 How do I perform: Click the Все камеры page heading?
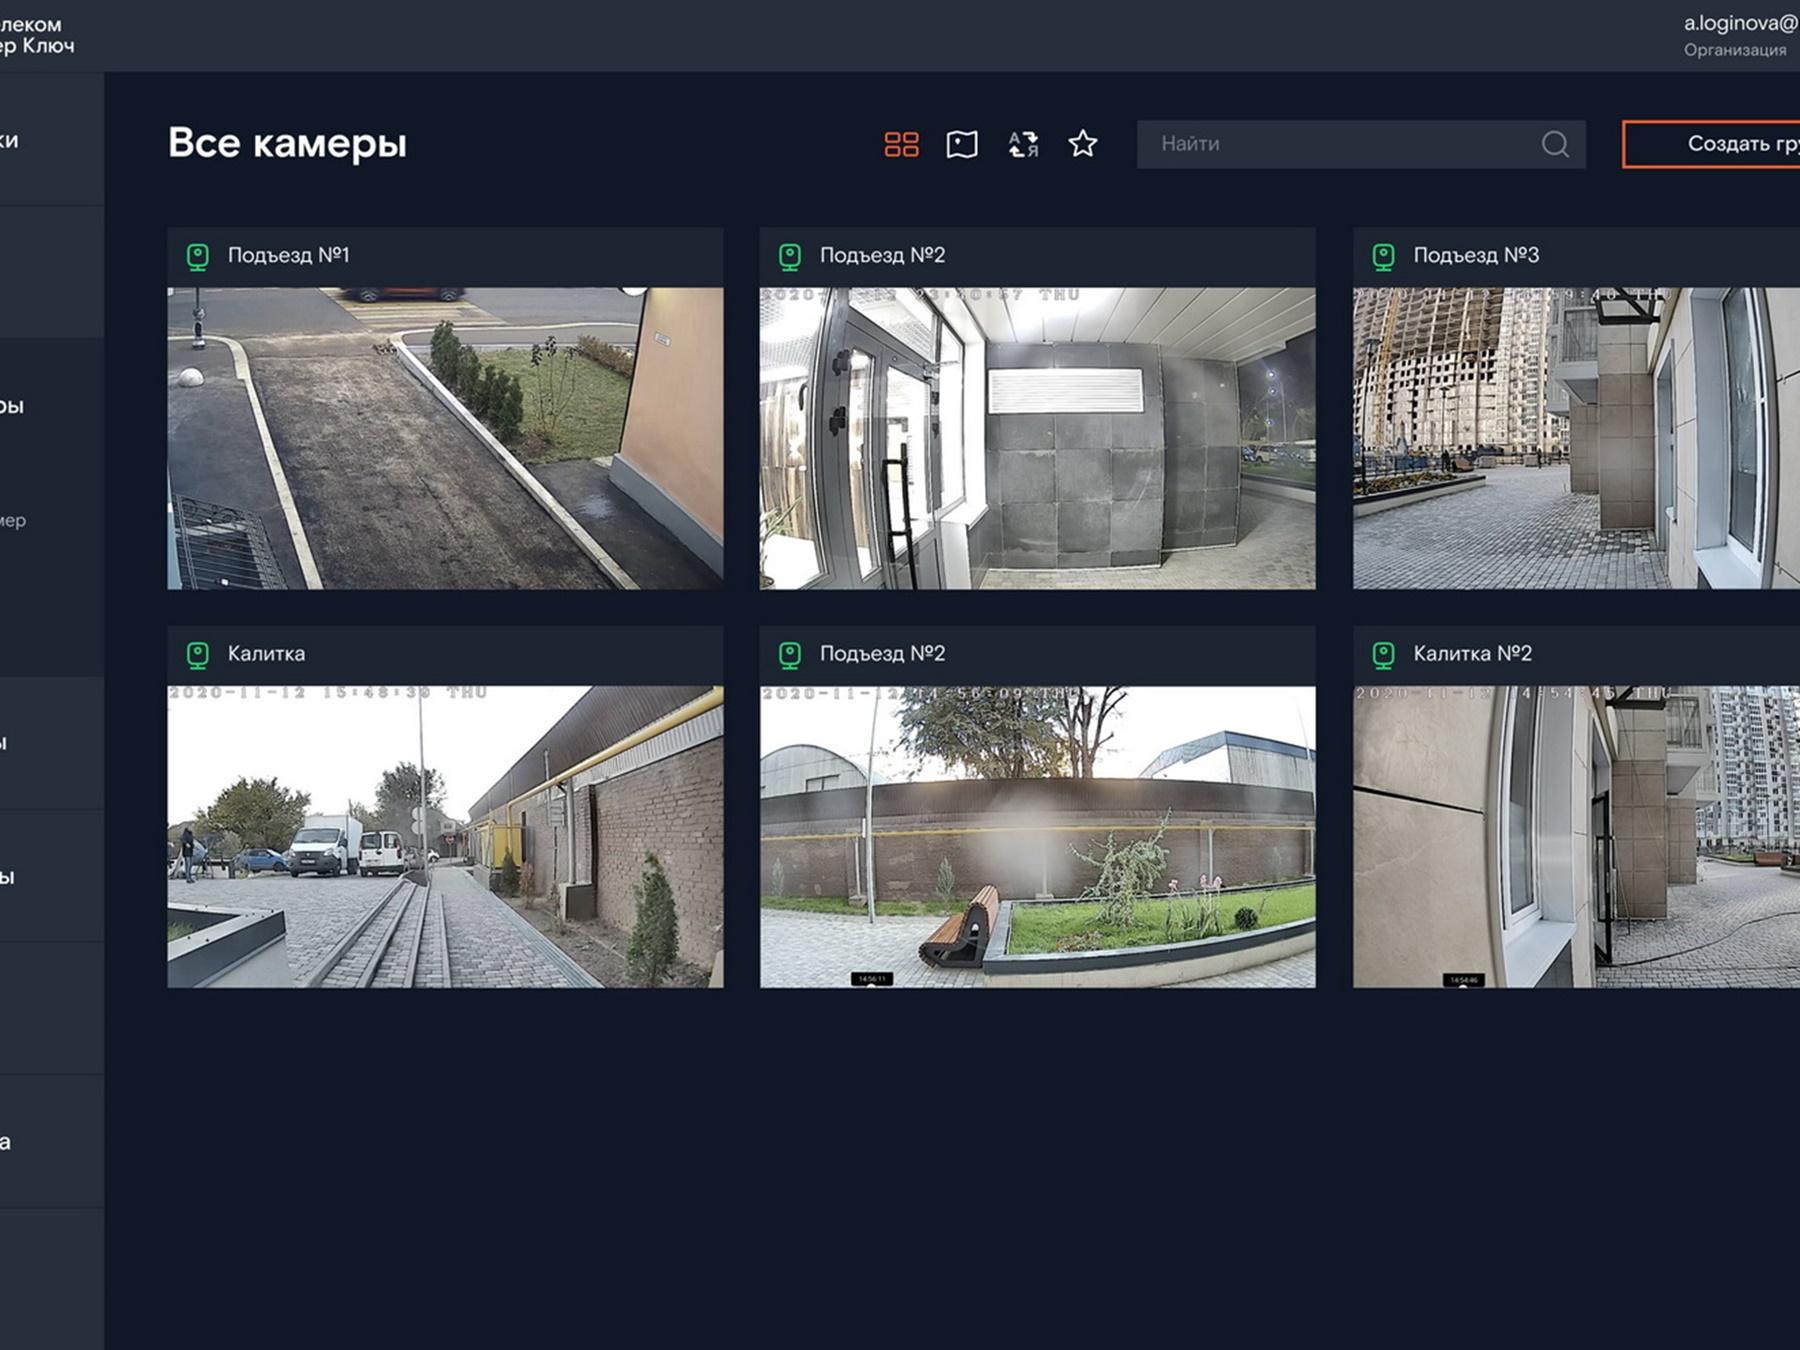tap(287, 143)
